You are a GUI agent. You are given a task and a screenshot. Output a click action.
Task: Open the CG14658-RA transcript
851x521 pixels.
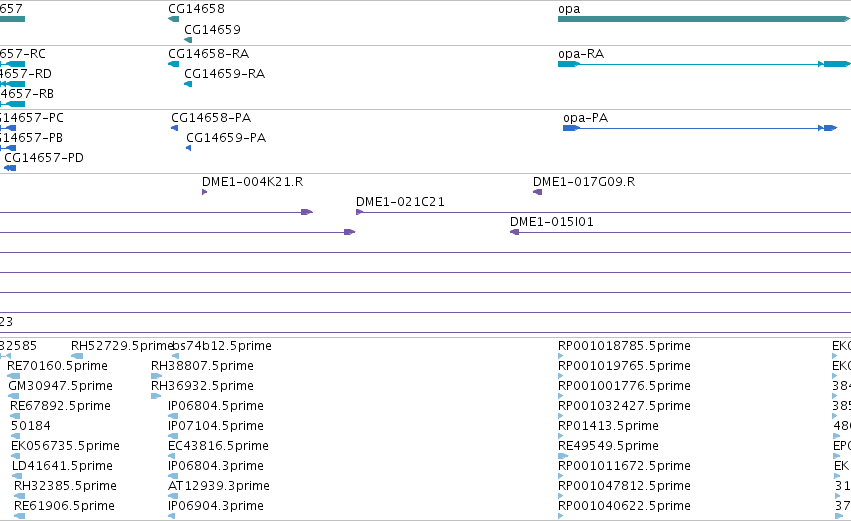click(208, 54)
